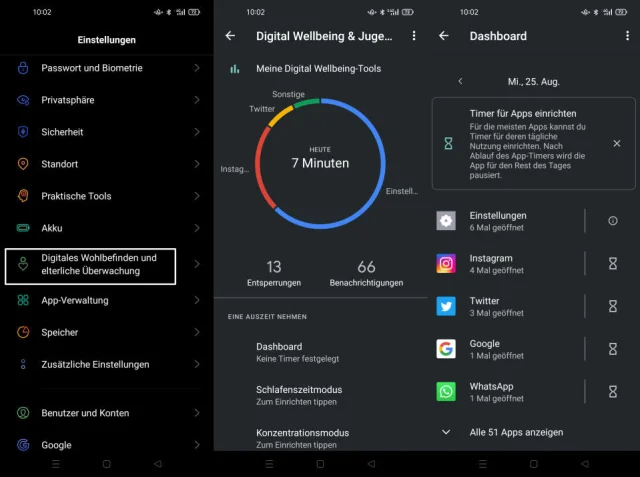Tap back triangle nav button on Dashboard screen
The height and width of the screenshot is (477, 640).
[585, 464]
